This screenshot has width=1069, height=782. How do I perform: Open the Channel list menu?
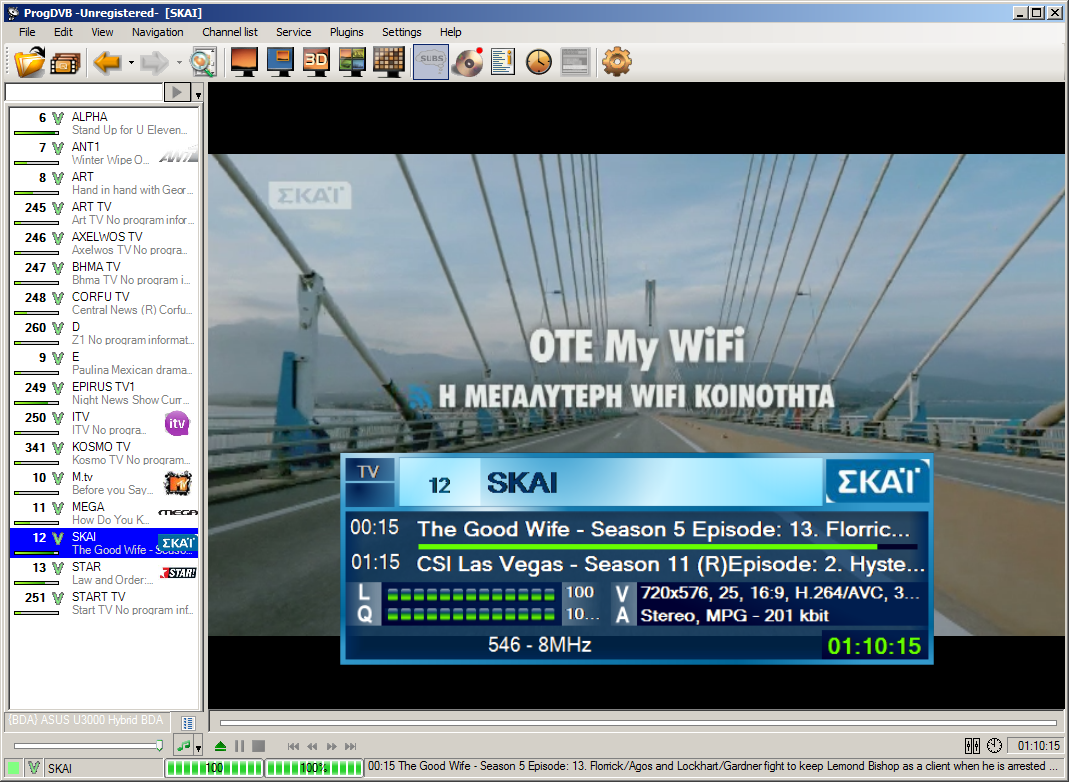pos(230,32)
